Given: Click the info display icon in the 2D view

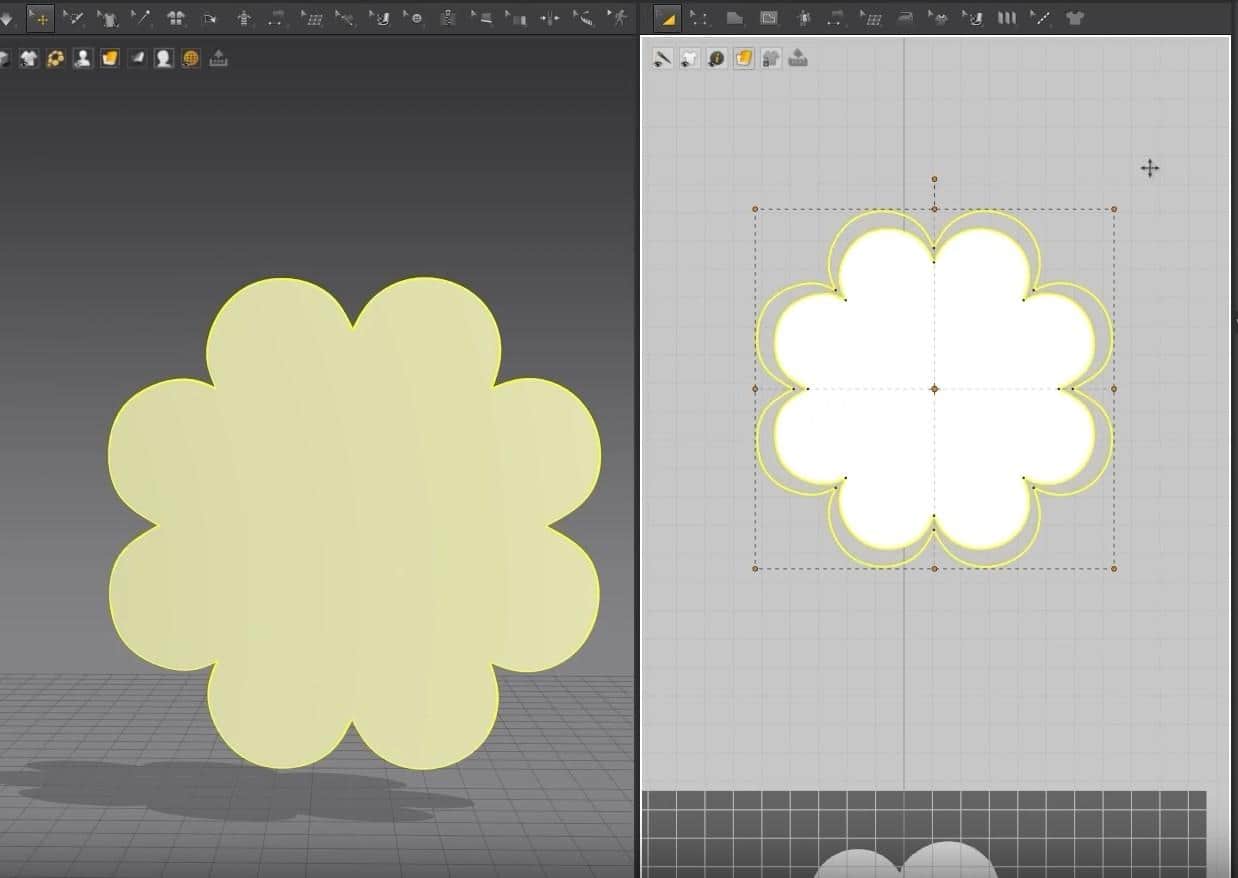Looking at the screenshot, I should 716,58.
